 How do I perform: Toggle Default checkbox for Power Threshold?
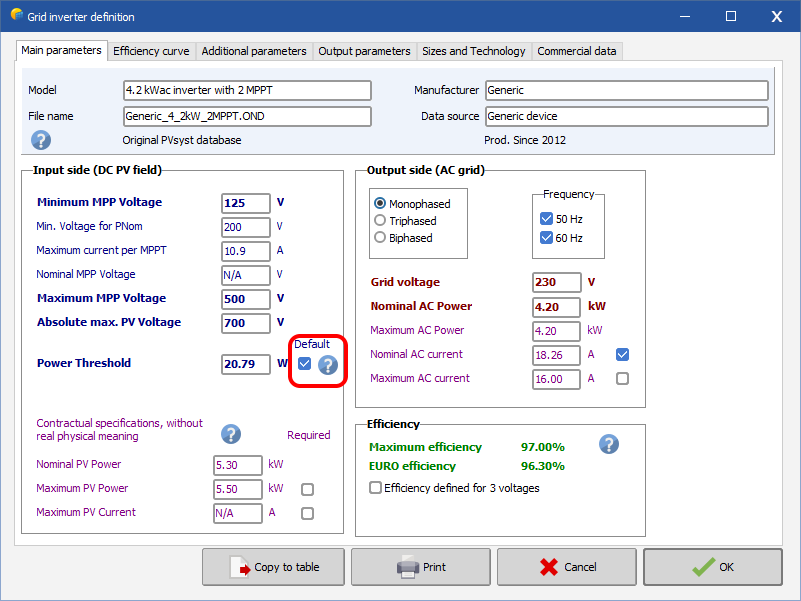(x=304, y=364)
